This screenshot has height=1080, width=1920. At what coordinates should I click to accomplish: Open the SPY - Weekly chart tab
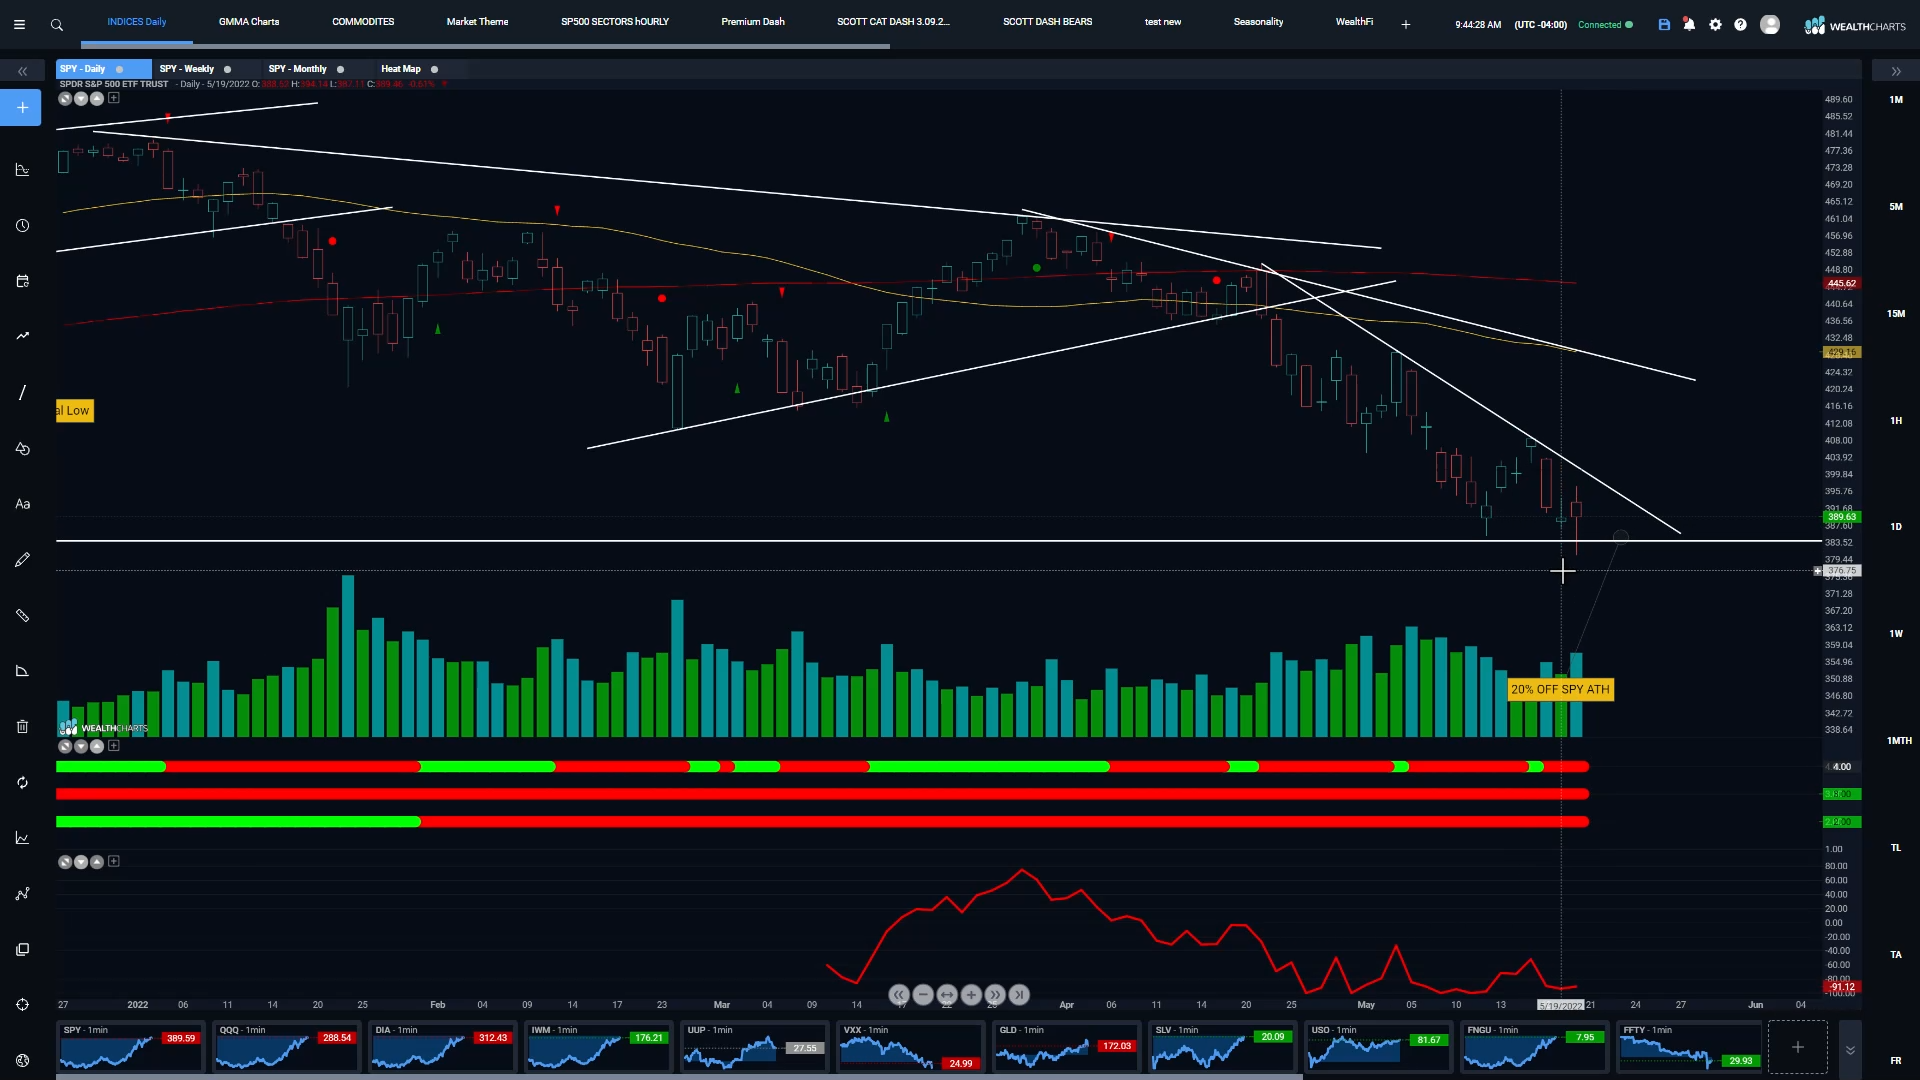[x=187, y=69]
